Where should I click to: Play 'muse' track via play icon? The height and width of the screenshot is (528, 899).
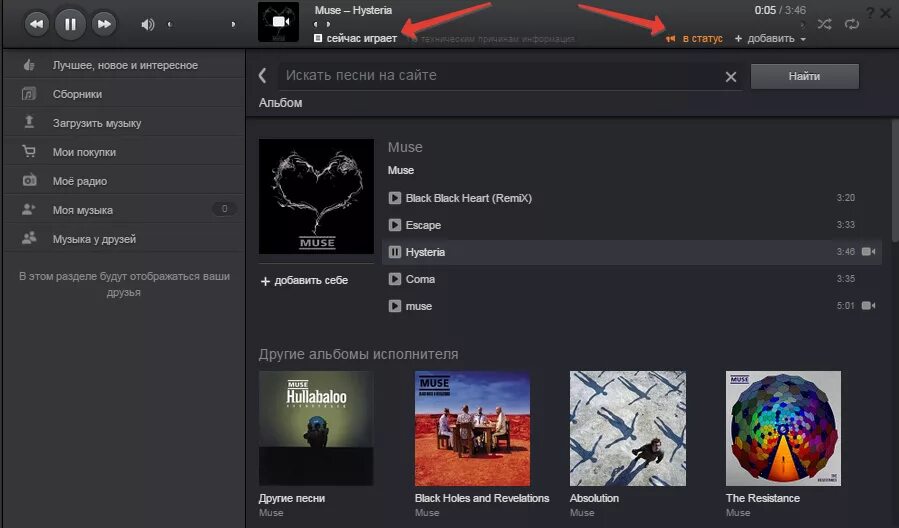coord(394,306)
